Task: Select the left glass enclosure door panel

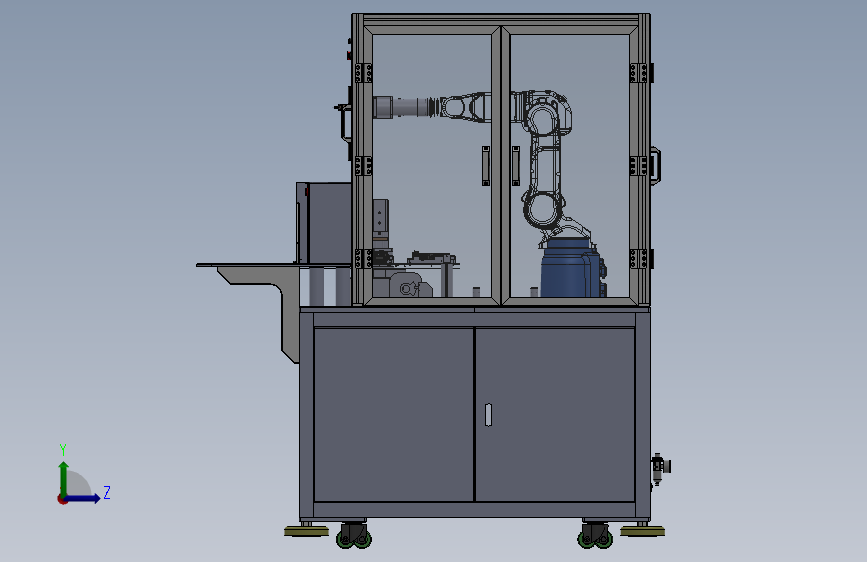Action: pyautogui.click(x=432, y=166)
